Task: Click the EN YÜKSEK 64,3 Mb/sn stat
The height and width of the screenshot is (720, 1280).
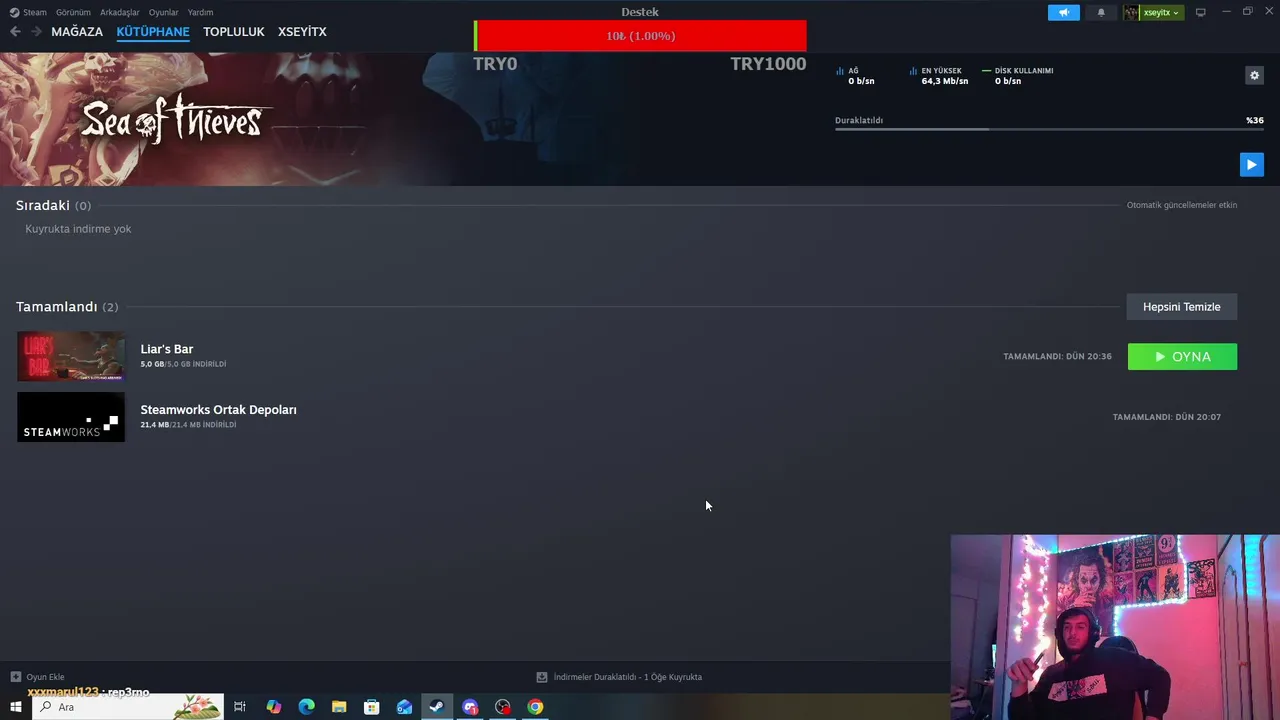Action: [939, 76]
